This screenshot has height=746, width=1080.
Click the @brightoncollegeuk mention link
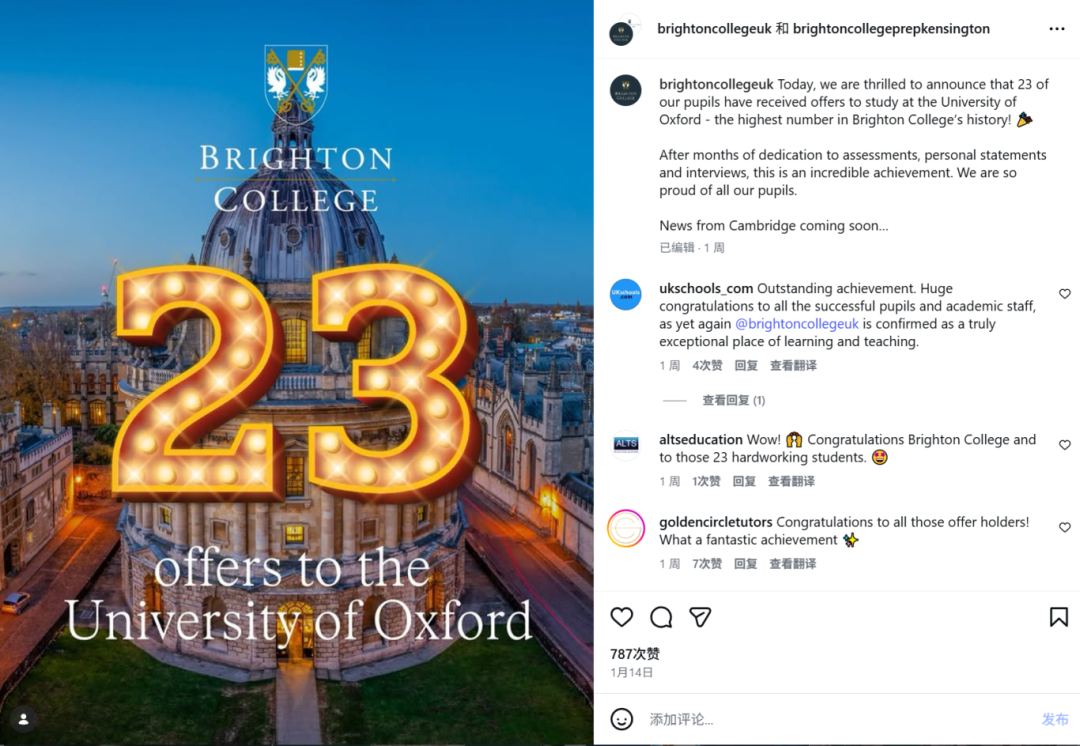click(797, 324)
